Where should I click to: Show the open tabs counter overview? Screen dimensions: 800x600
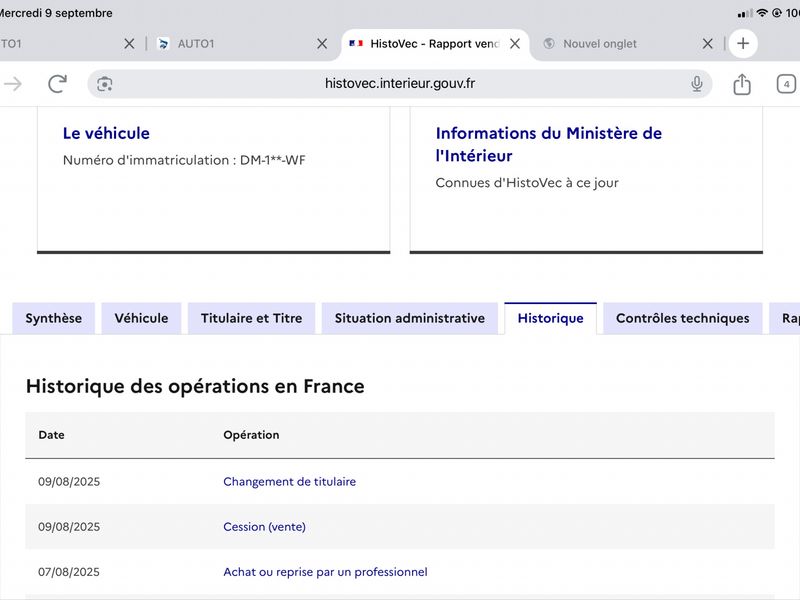786,84
